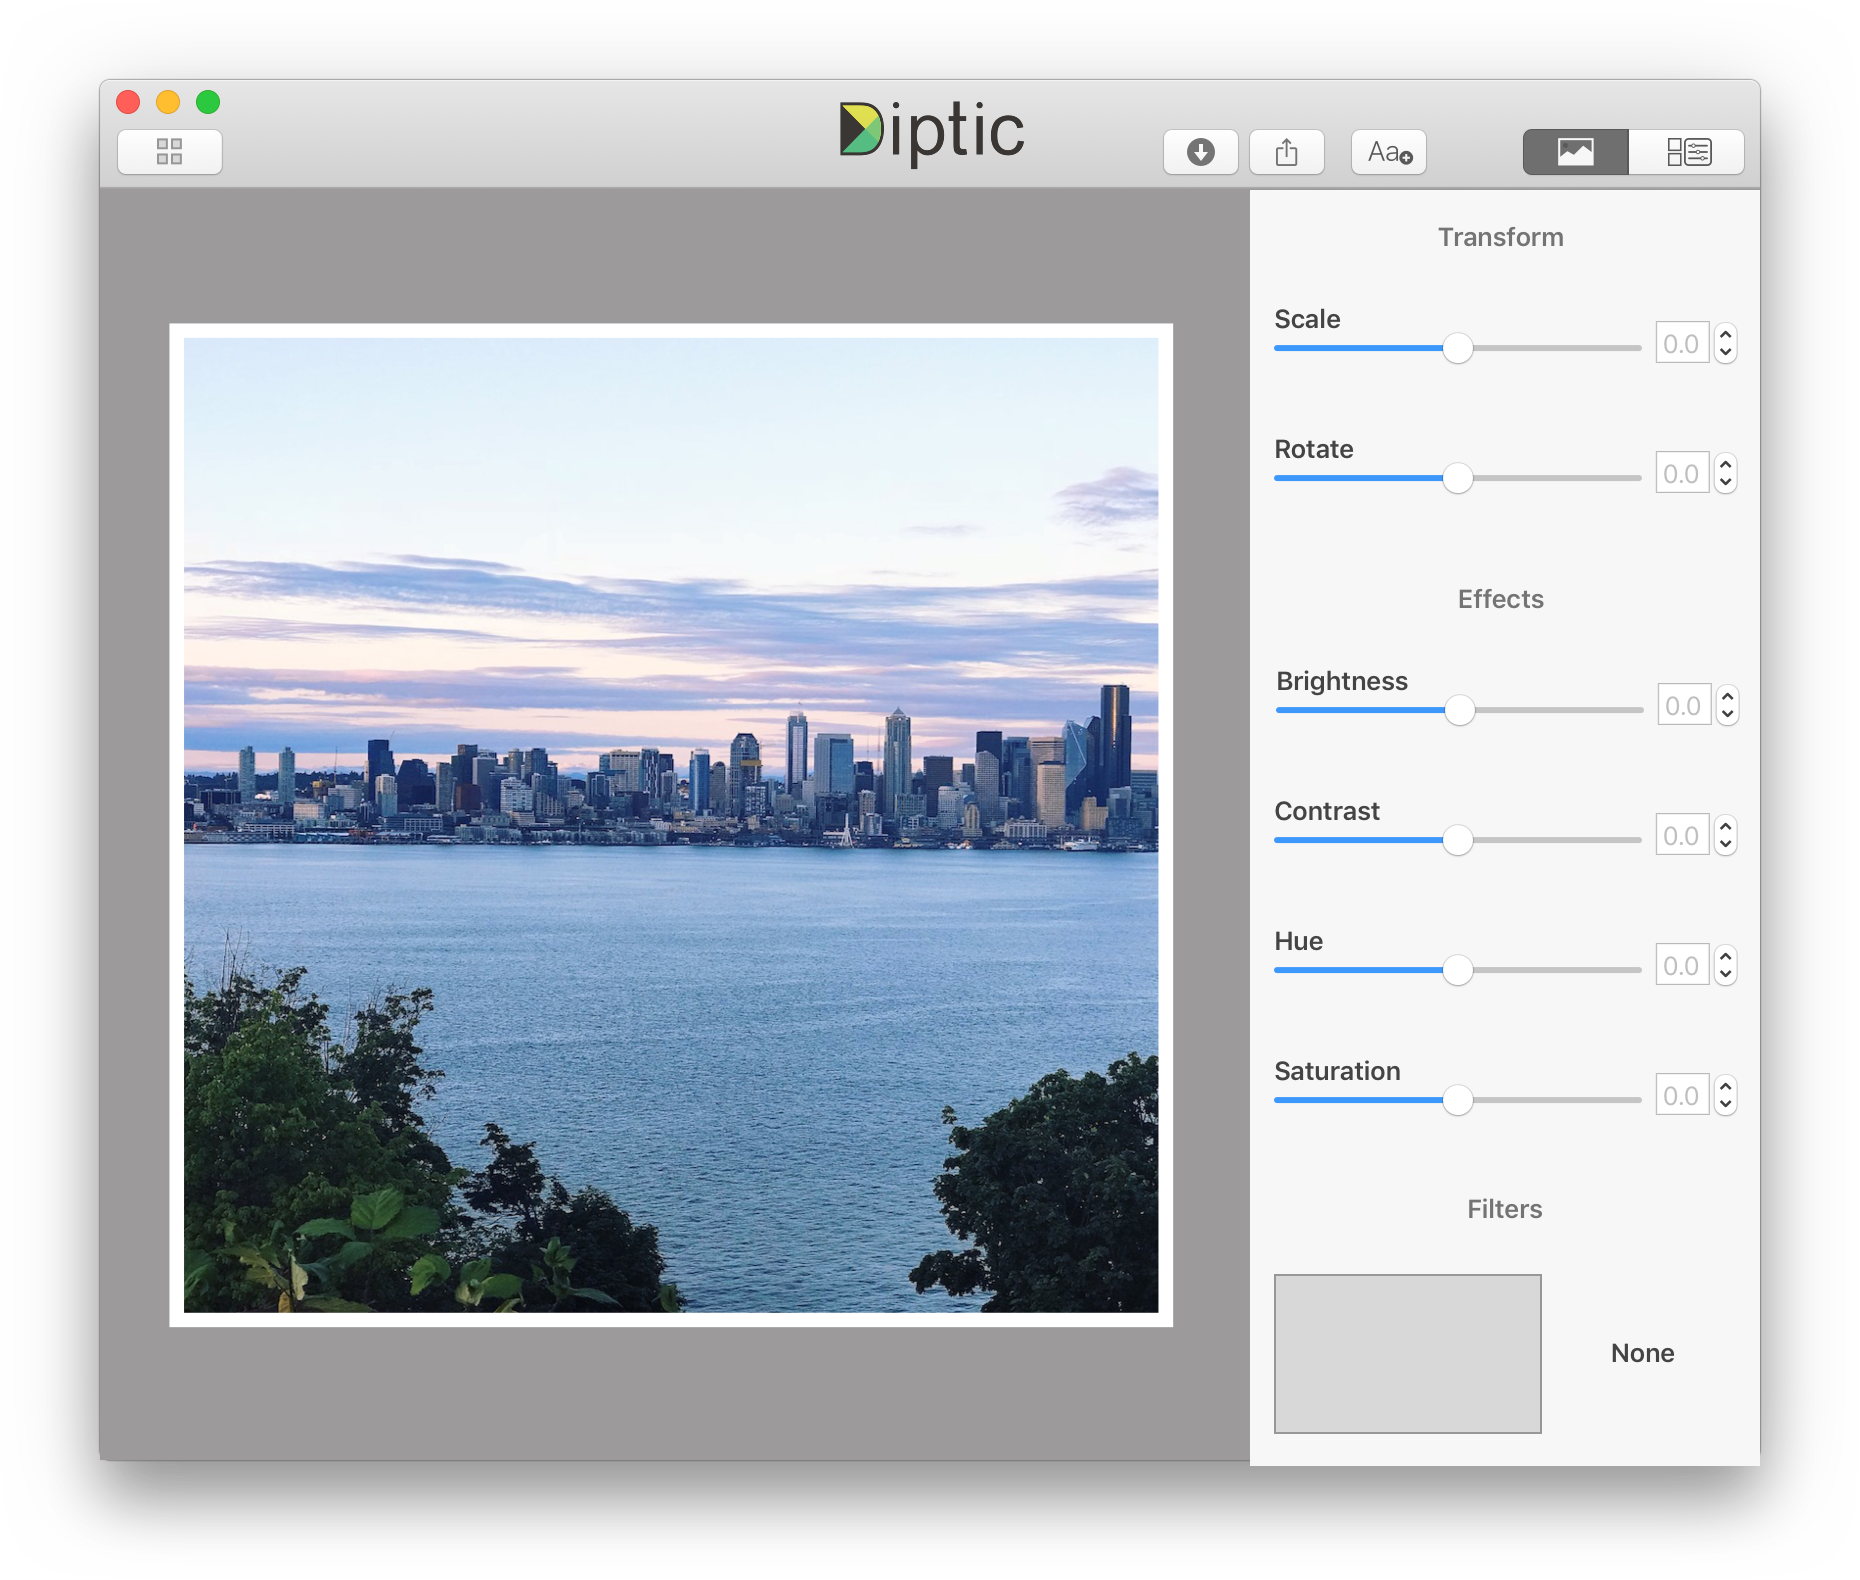Select the Seattle skyline photo
The height and width of the screenshot is (1580, 1860).
click(x=671, y=825)
